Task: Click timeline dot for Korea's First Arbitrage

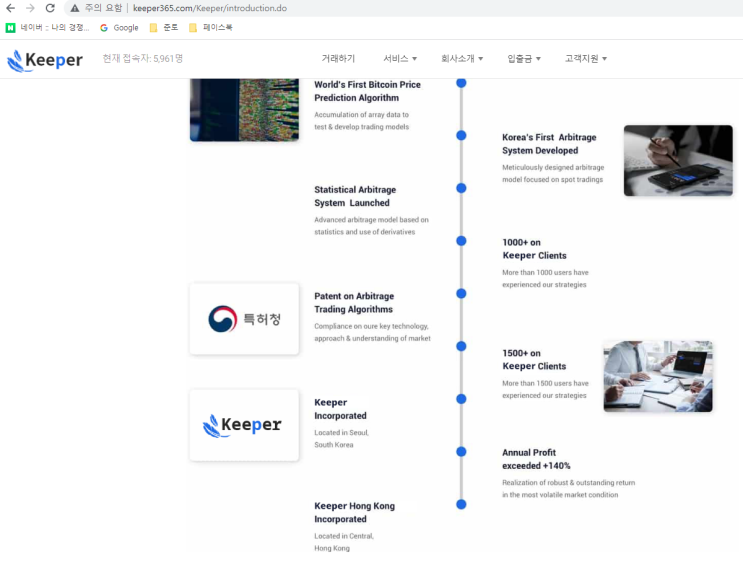Action: point(461,136)
